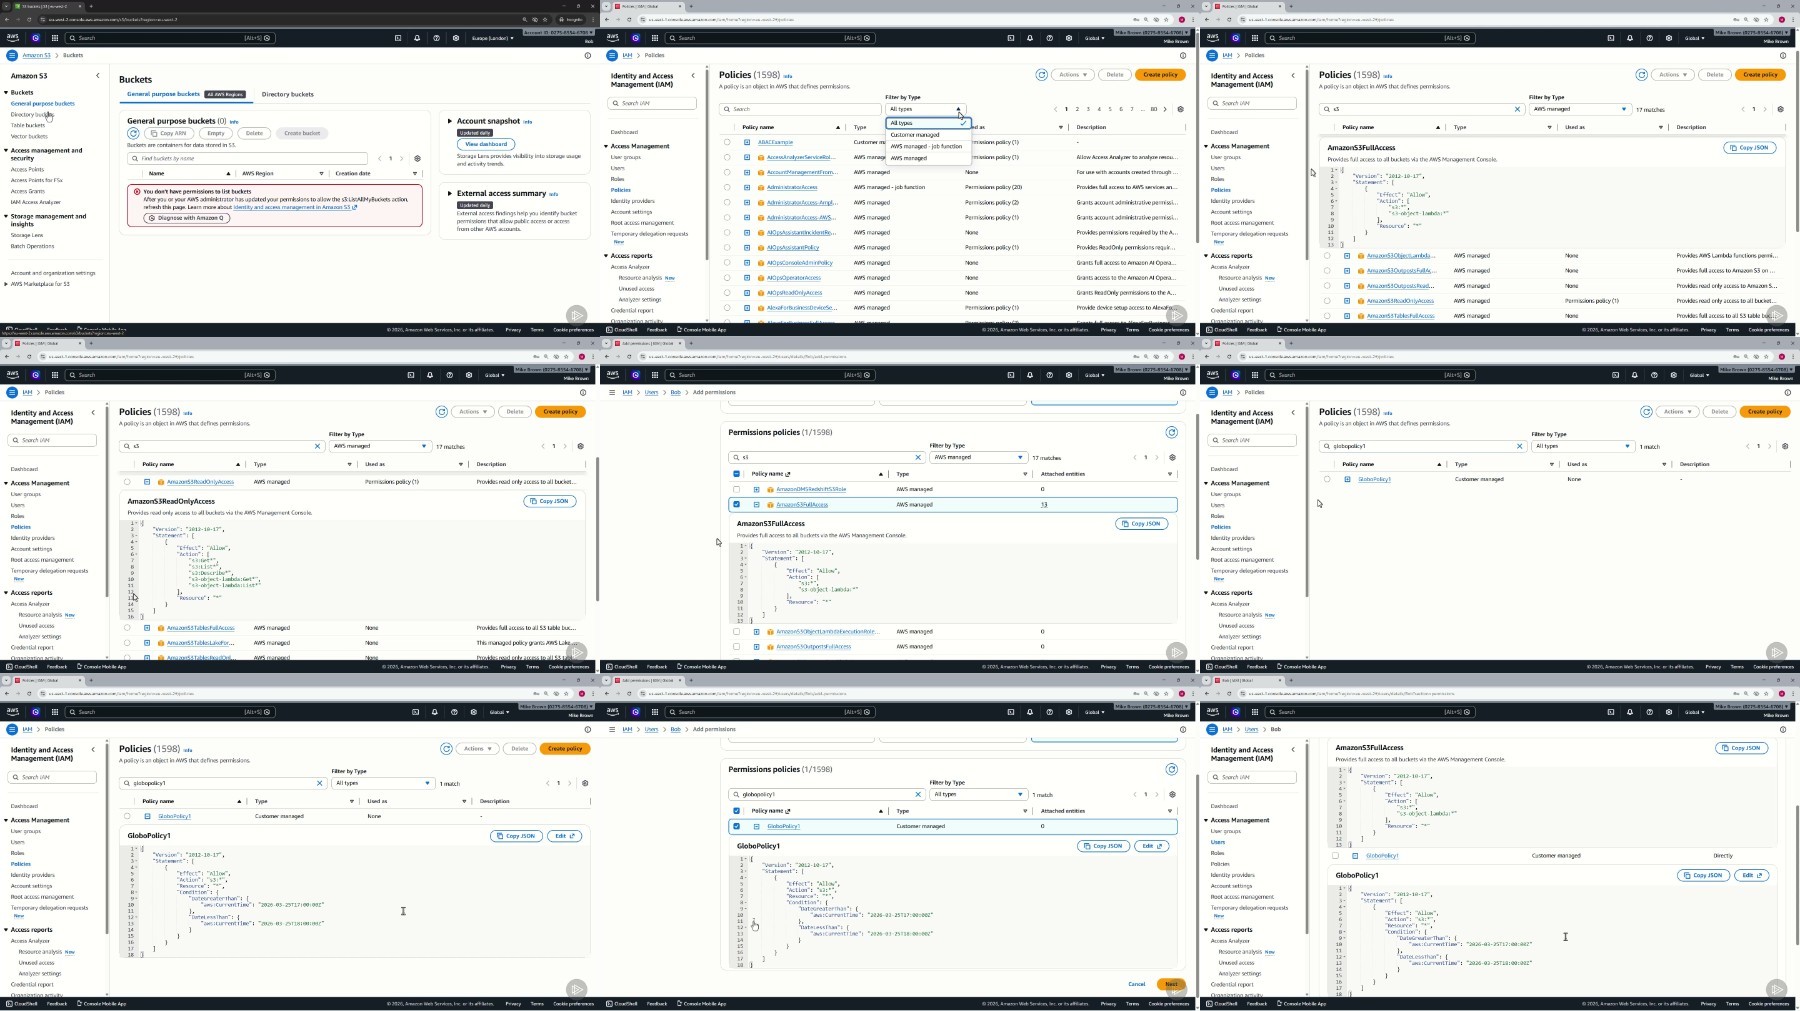Open the Europe (London) region dropdown
This screenshot has width=1800, height=1011.
[491, 38]
